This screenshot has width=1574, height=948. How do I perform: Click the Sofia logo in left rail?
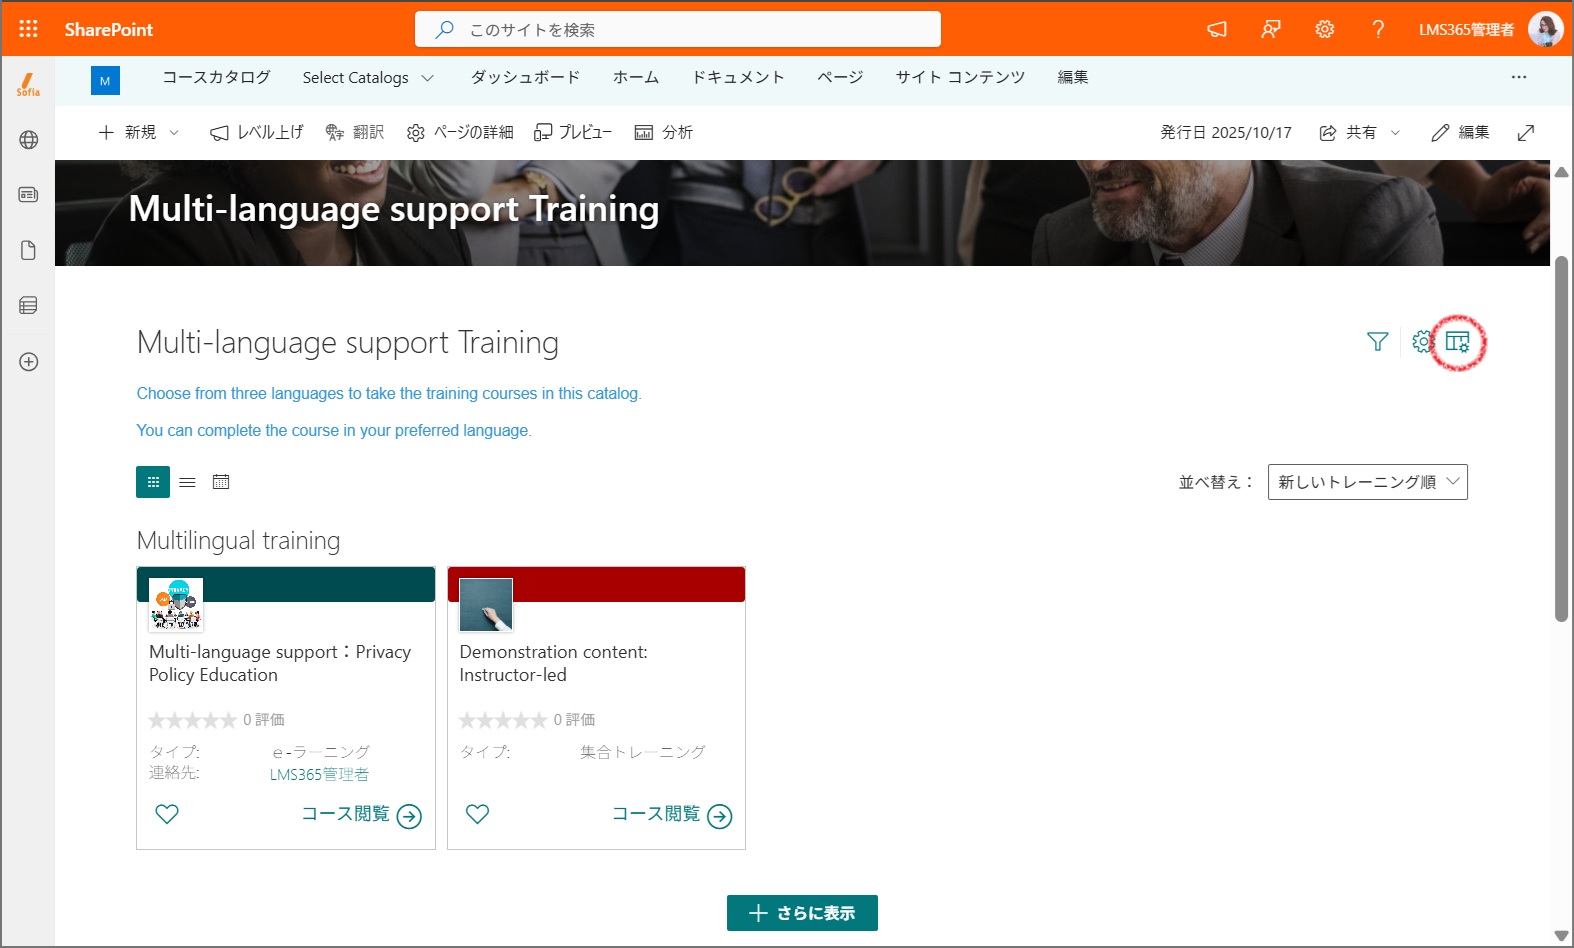28,85
